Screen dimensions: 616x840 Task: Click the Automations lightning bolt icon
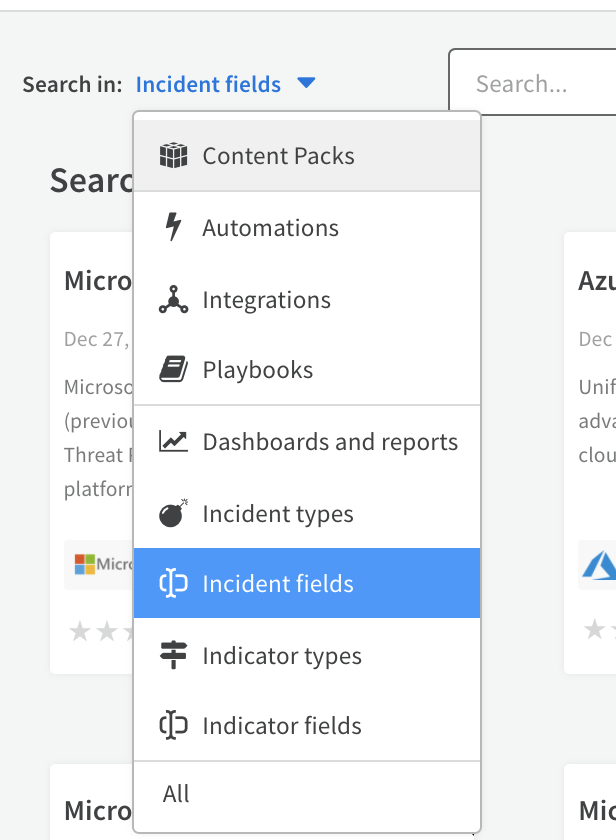point(173,228)
